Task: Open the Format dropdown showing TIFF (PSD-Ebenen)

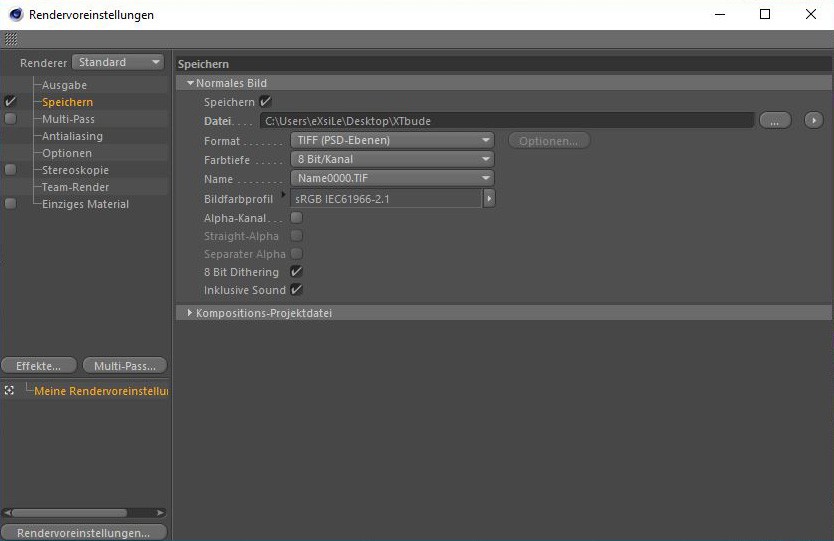Action: click(392, 141)
